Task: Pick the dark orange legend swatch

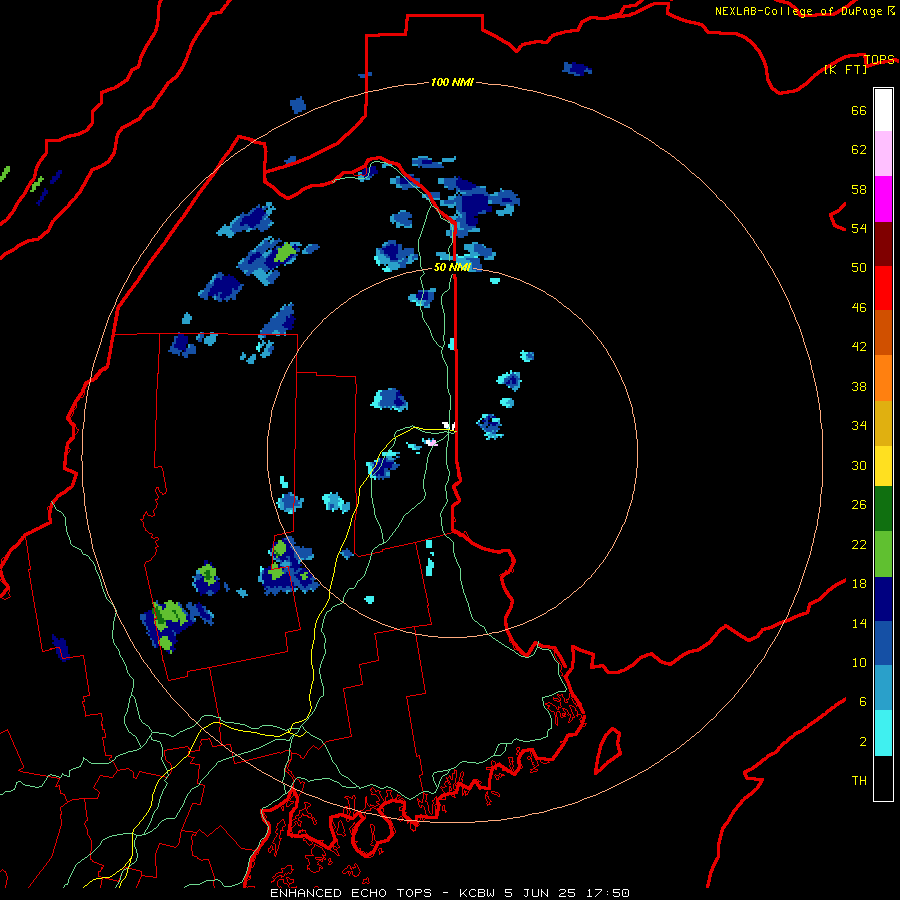Action: pyautogui.click(x=883, y=332)
